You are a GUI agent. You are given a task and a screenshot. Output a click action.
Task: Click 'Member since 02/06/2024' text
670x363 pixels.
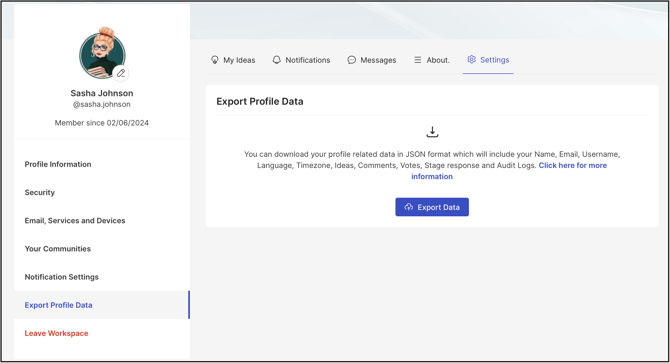(x=102, y=123)
